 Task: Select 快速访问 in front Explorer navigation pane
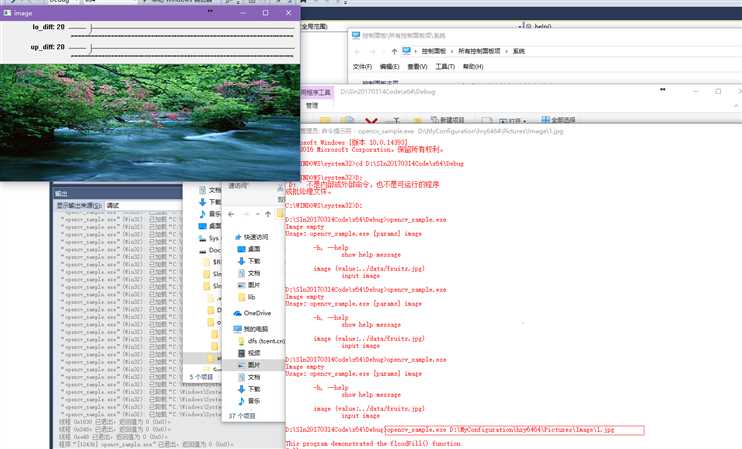251,237
